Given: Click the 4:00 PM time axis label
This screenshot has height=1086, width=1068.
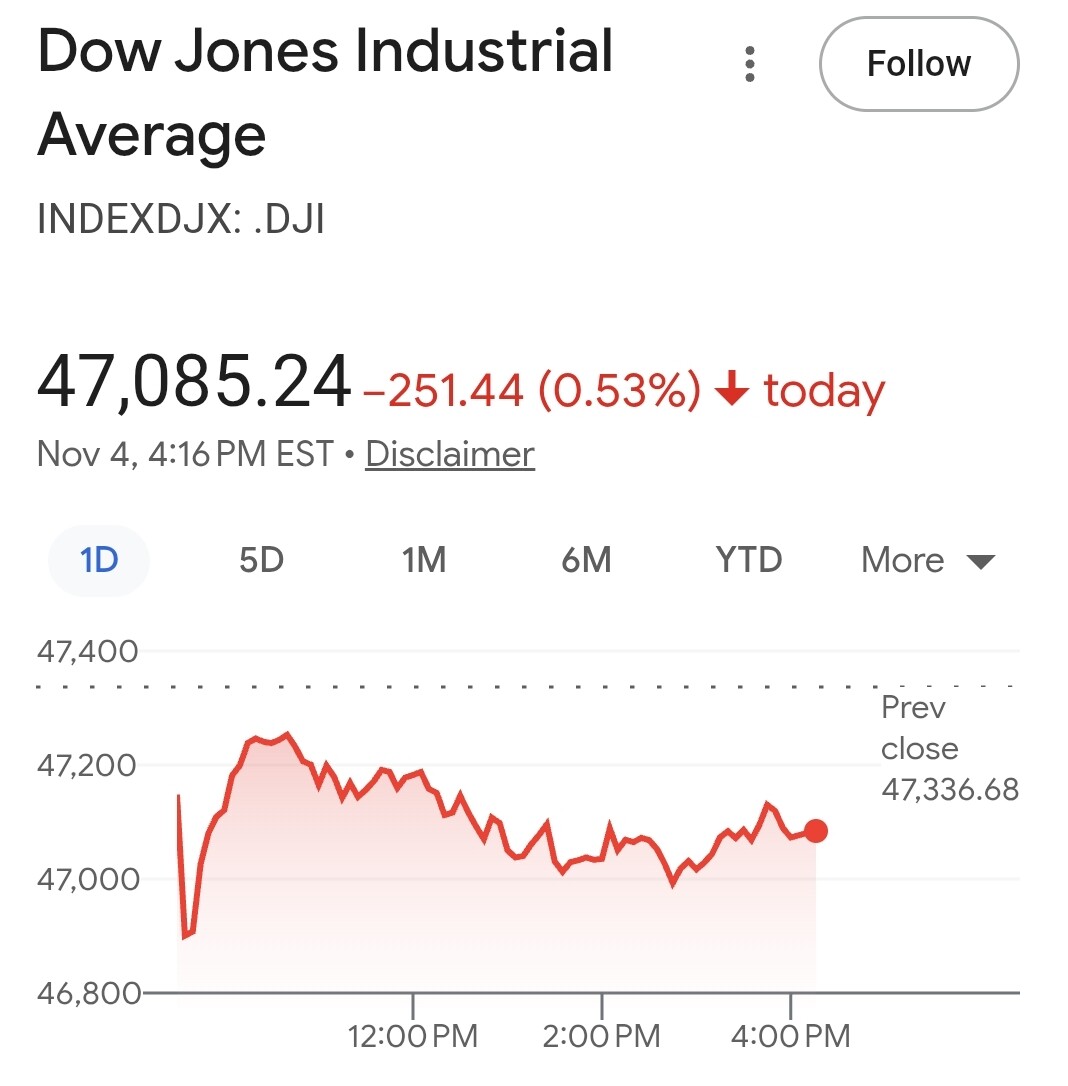Looking at the screenshot, I should [790, 1035].
